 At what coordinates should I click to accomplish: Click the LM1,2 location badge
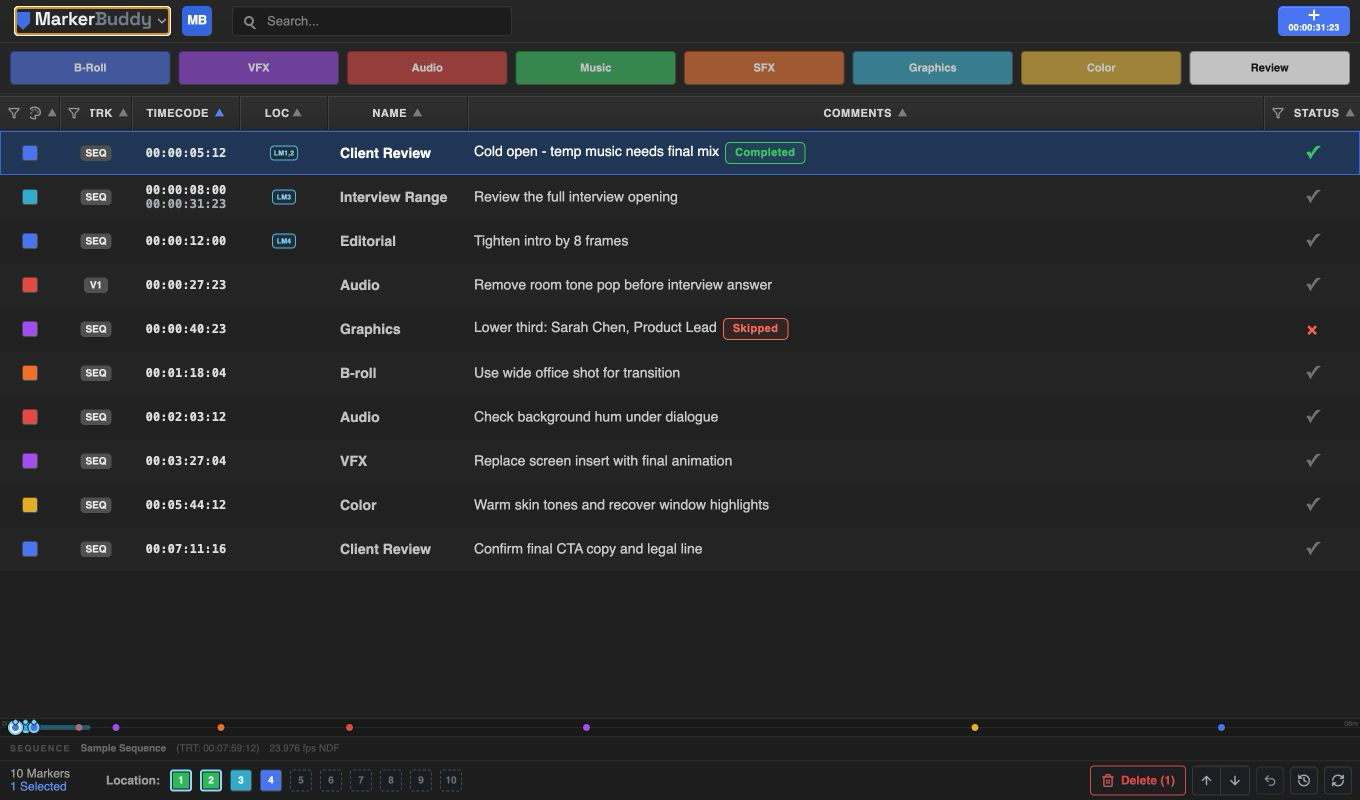coord(284,153)
